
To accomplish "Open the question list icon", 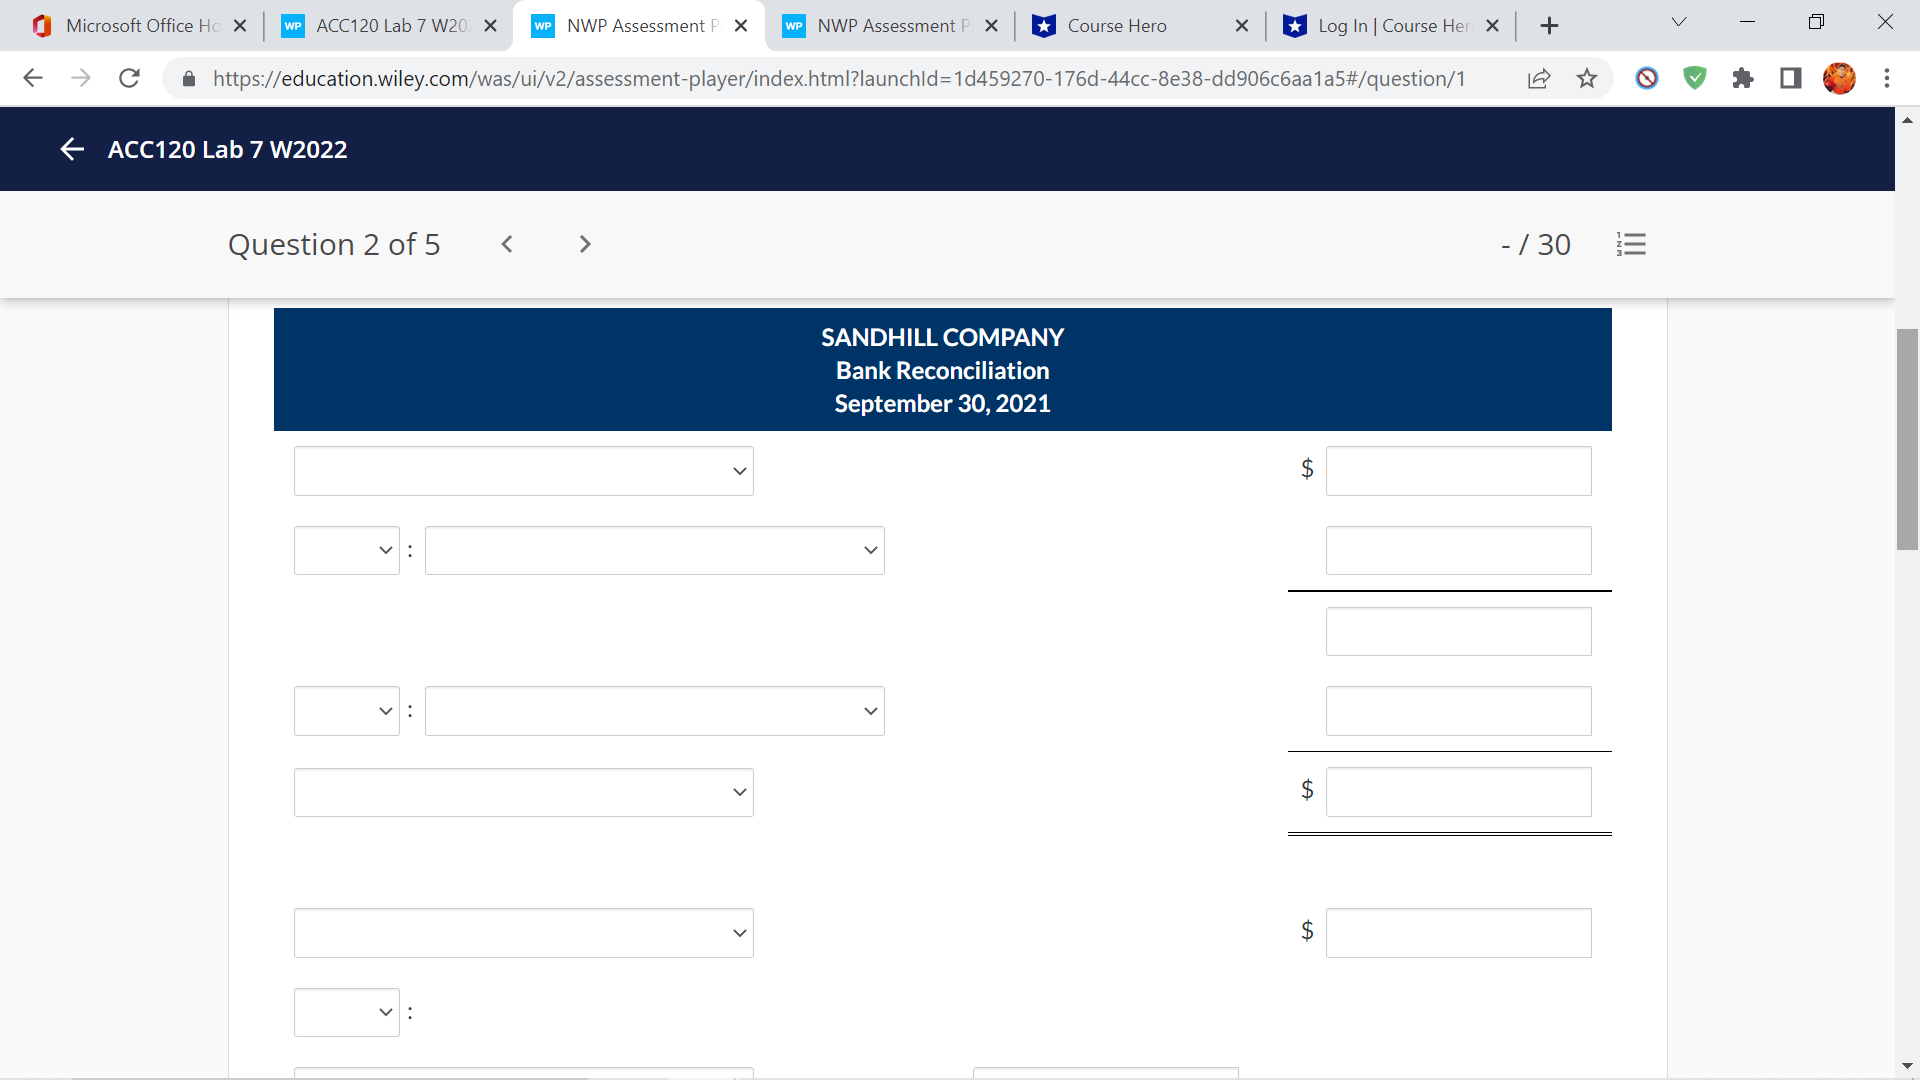I will 1632,244.
